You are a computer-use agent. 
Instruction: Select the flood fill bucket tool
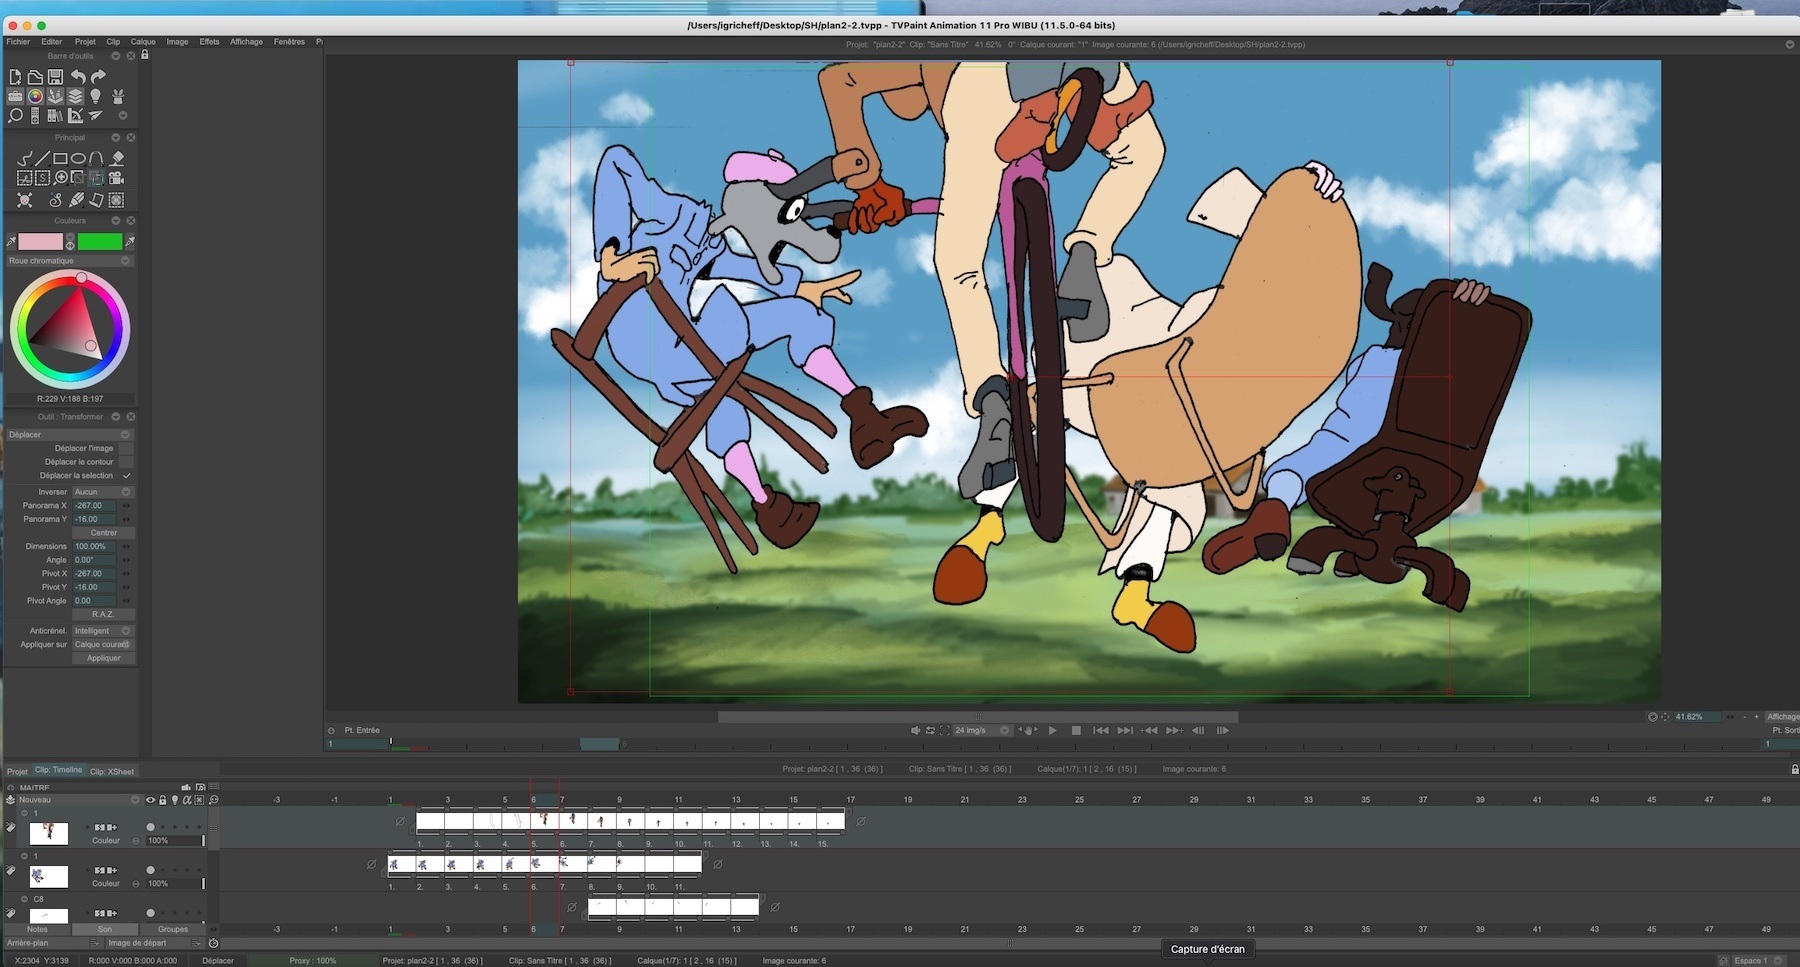[x=117, y=158]
